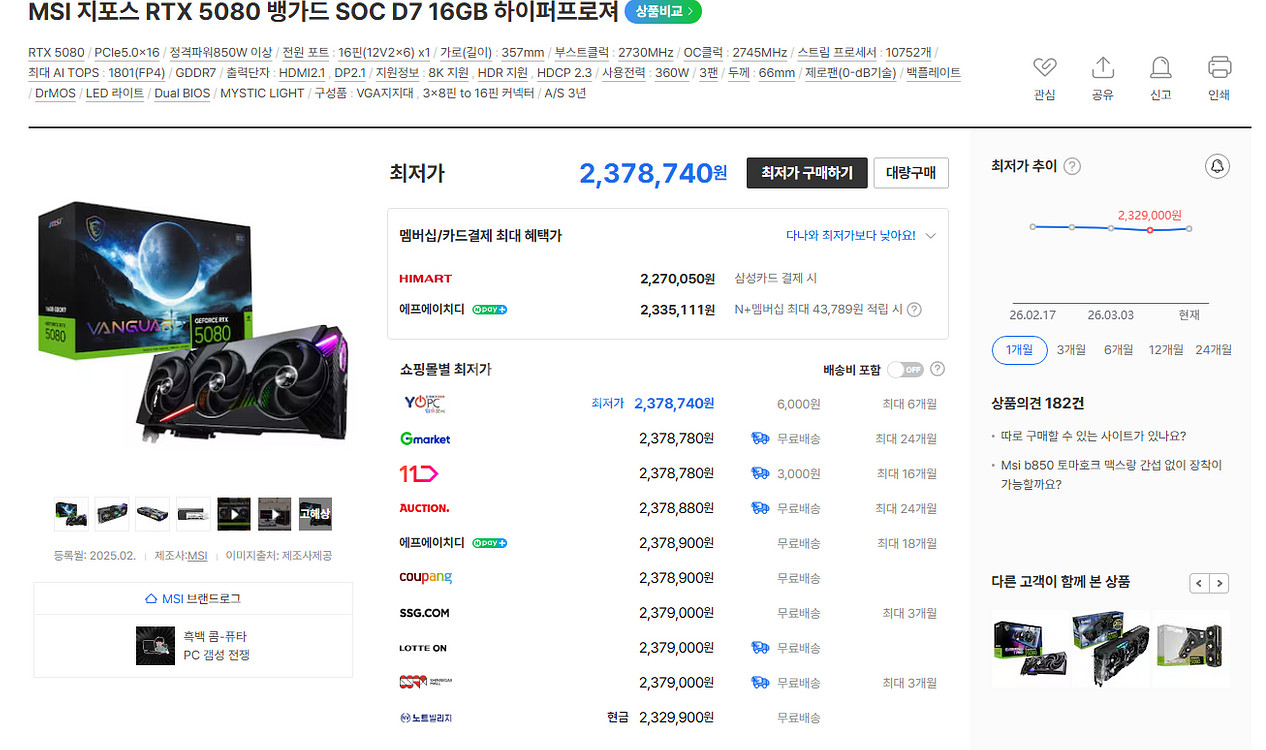Select the 12개월 price trend tab

pyautogui.click(x=1166, y=350)
